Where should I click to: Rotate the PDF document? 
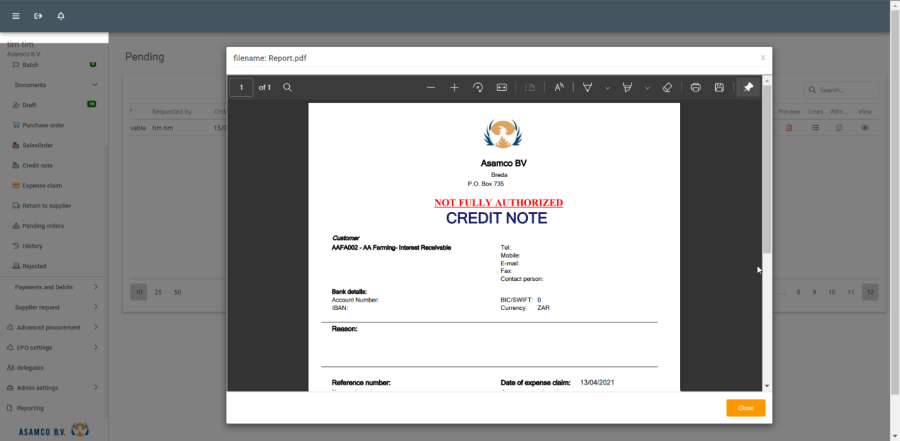[x=478, y=88]
